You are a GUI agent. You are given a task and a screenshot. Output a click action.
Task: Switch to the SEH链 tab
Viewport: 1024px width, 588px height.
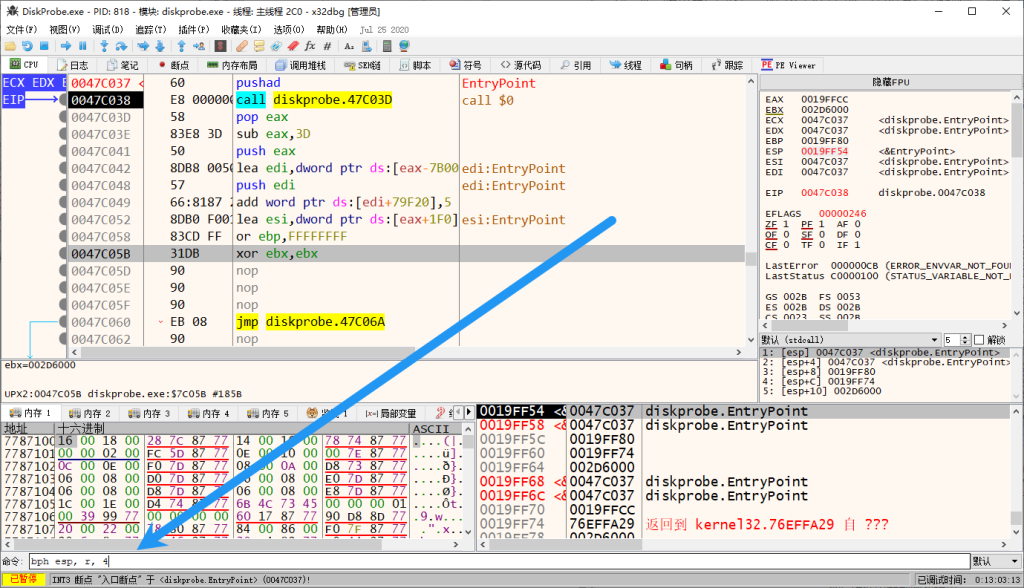[x=362, y=65]
